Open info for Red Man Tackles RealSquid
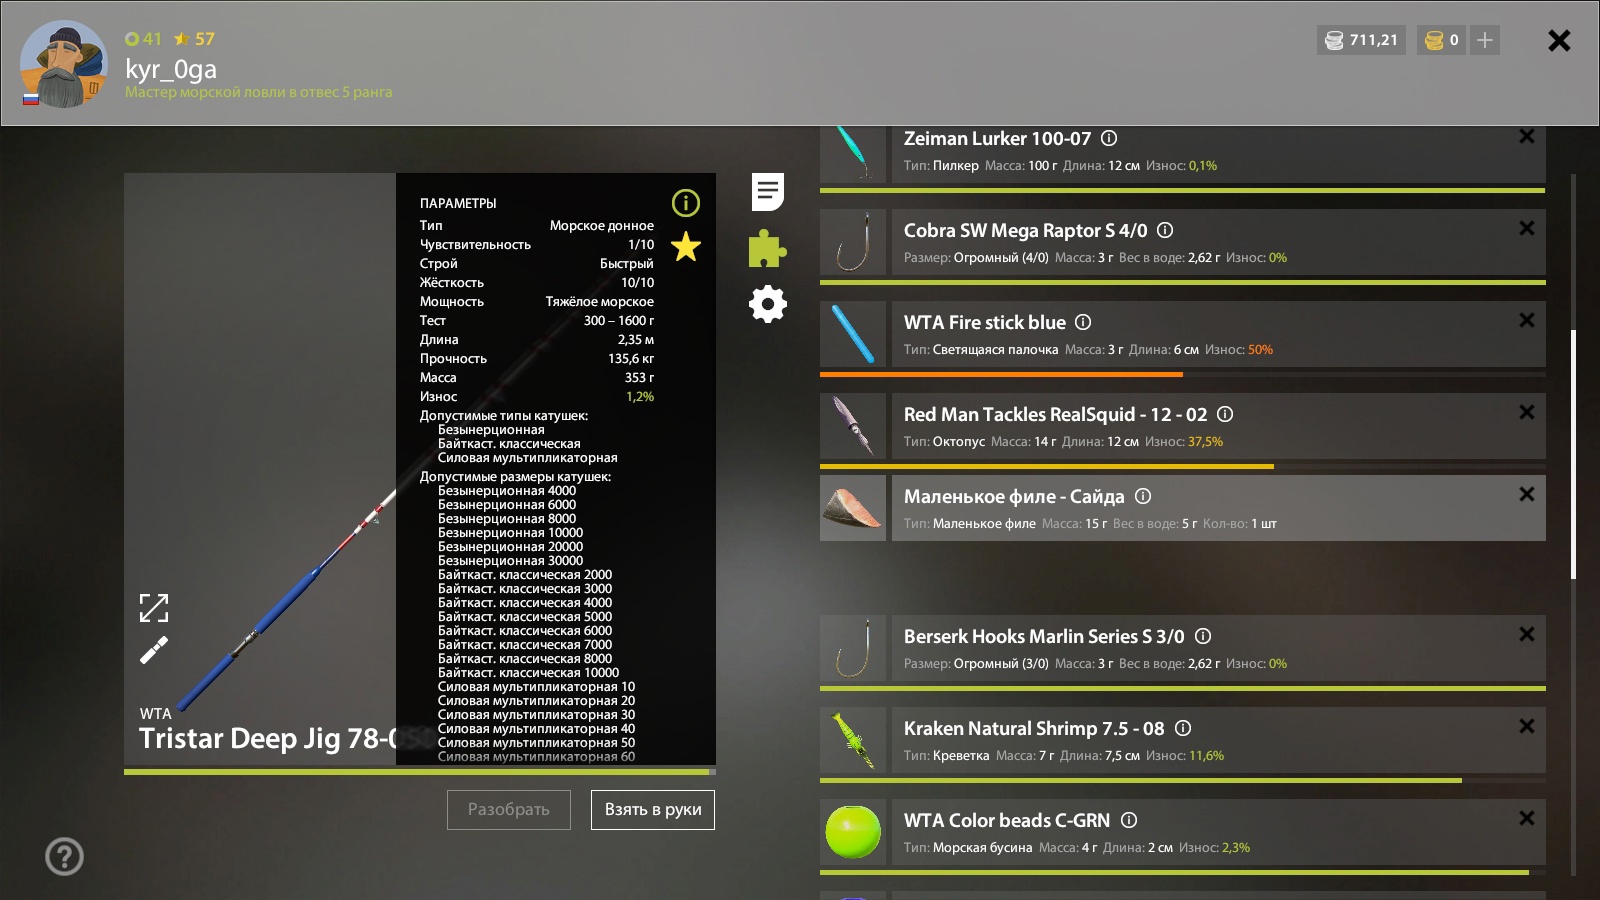Screen dimensions: 1600x900 pos(1225,414)
